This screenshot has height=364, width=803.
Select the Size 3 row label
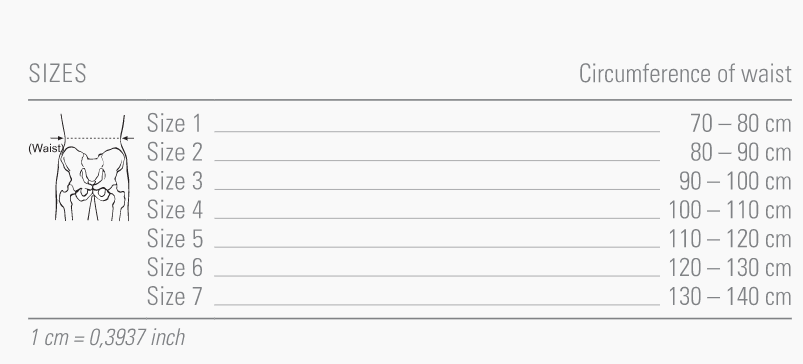point(175,181)
